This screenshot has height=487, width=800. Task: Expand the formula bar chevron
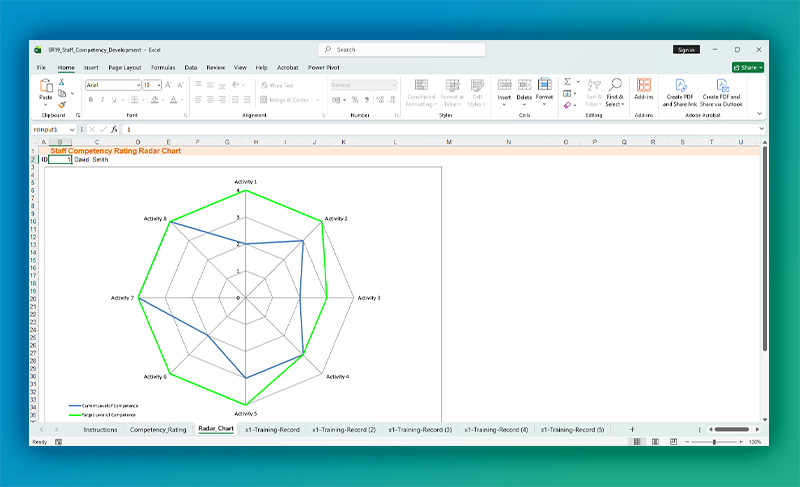762,129
